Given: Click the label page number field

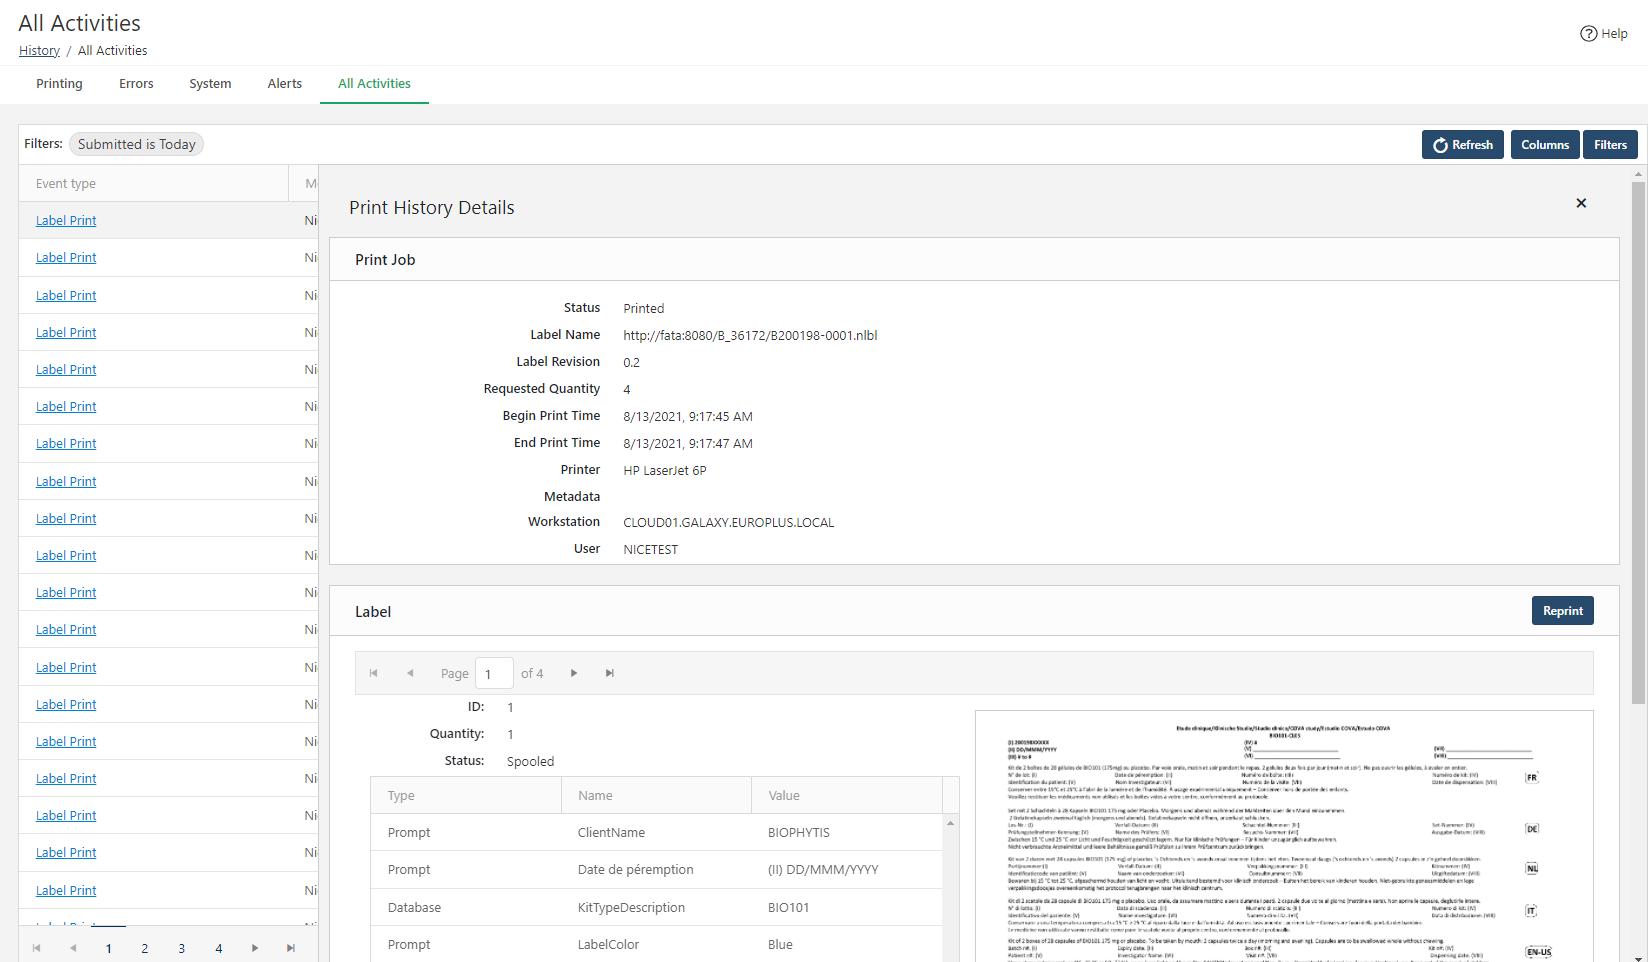Looking at the screenshot, I should pyautogui.click(x=494, y=674).
